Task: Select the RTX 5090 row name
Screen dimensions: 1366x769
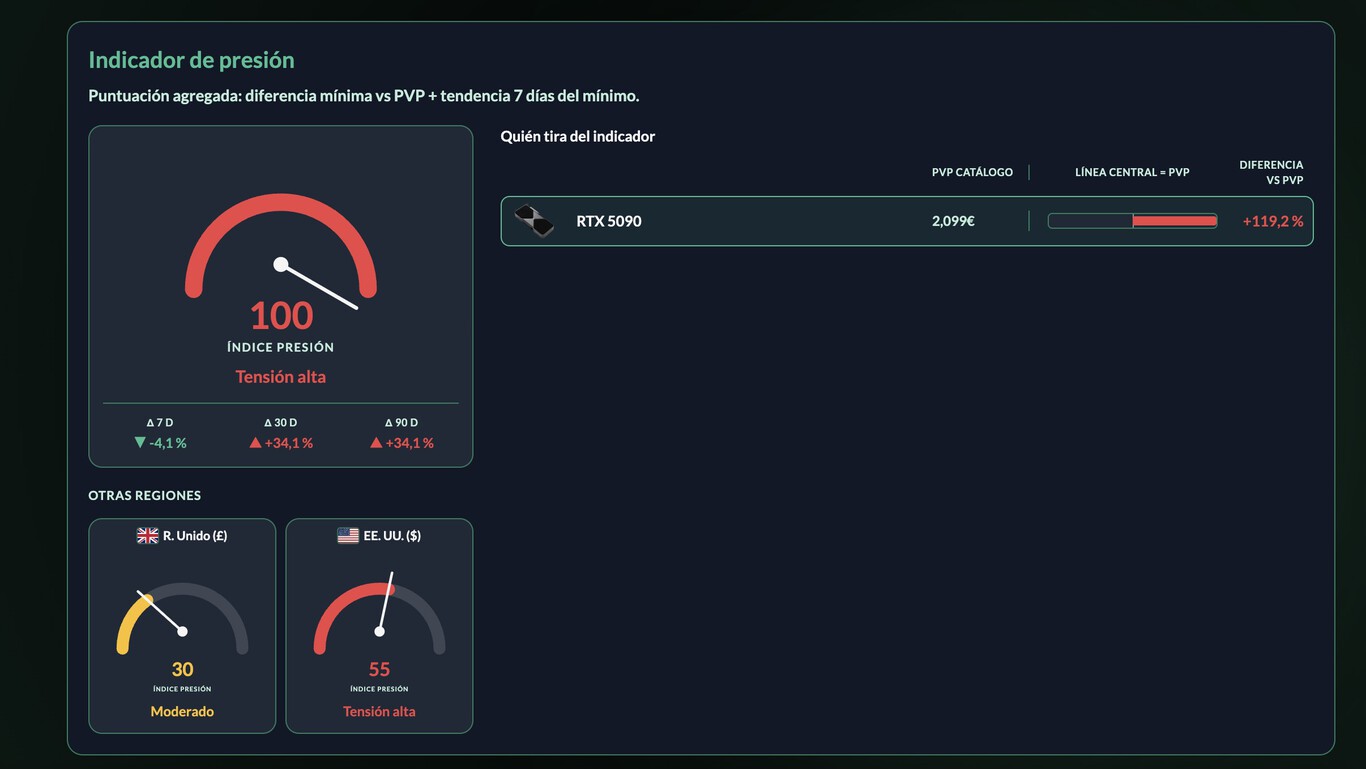Action: (609, 221)
